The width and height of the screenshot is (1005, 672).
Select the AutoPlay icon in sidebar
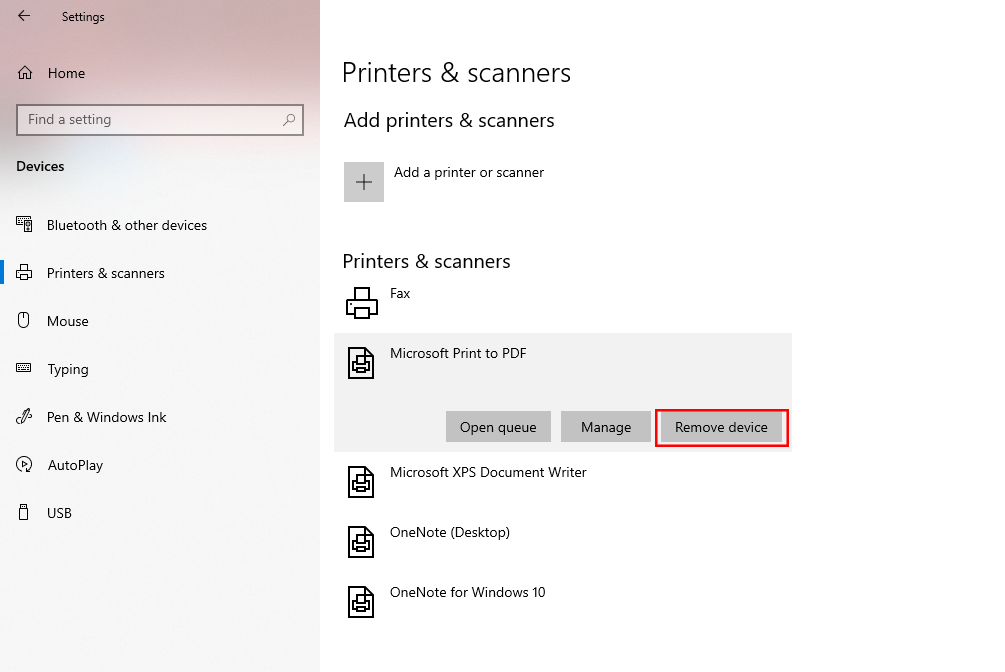coord(25,465)
